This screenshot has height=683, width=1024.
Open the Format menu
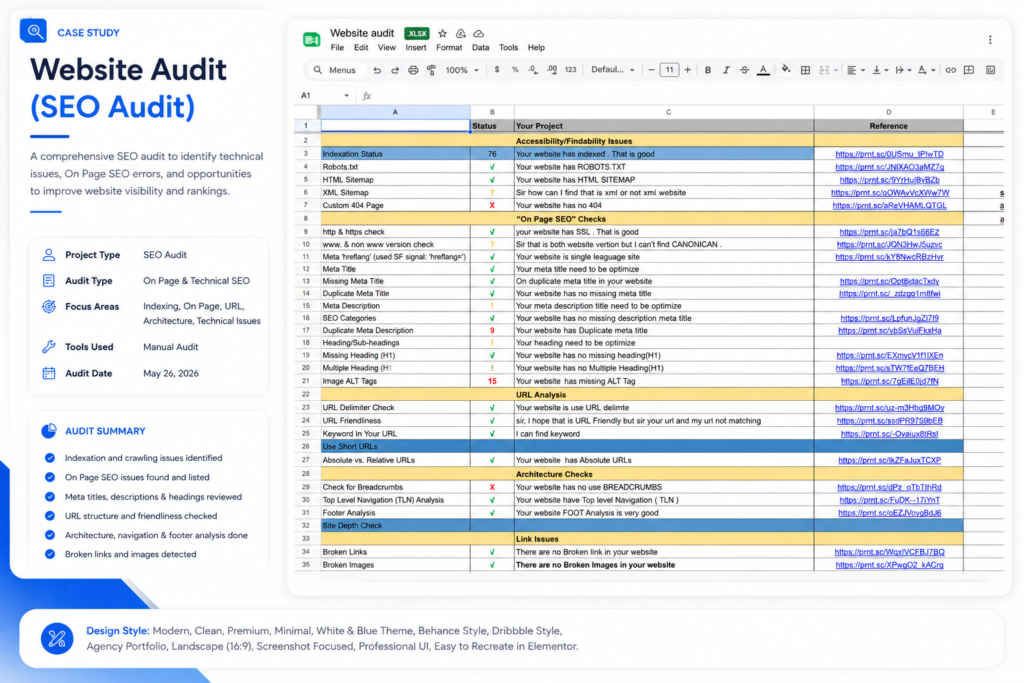[x=449, y=48]
